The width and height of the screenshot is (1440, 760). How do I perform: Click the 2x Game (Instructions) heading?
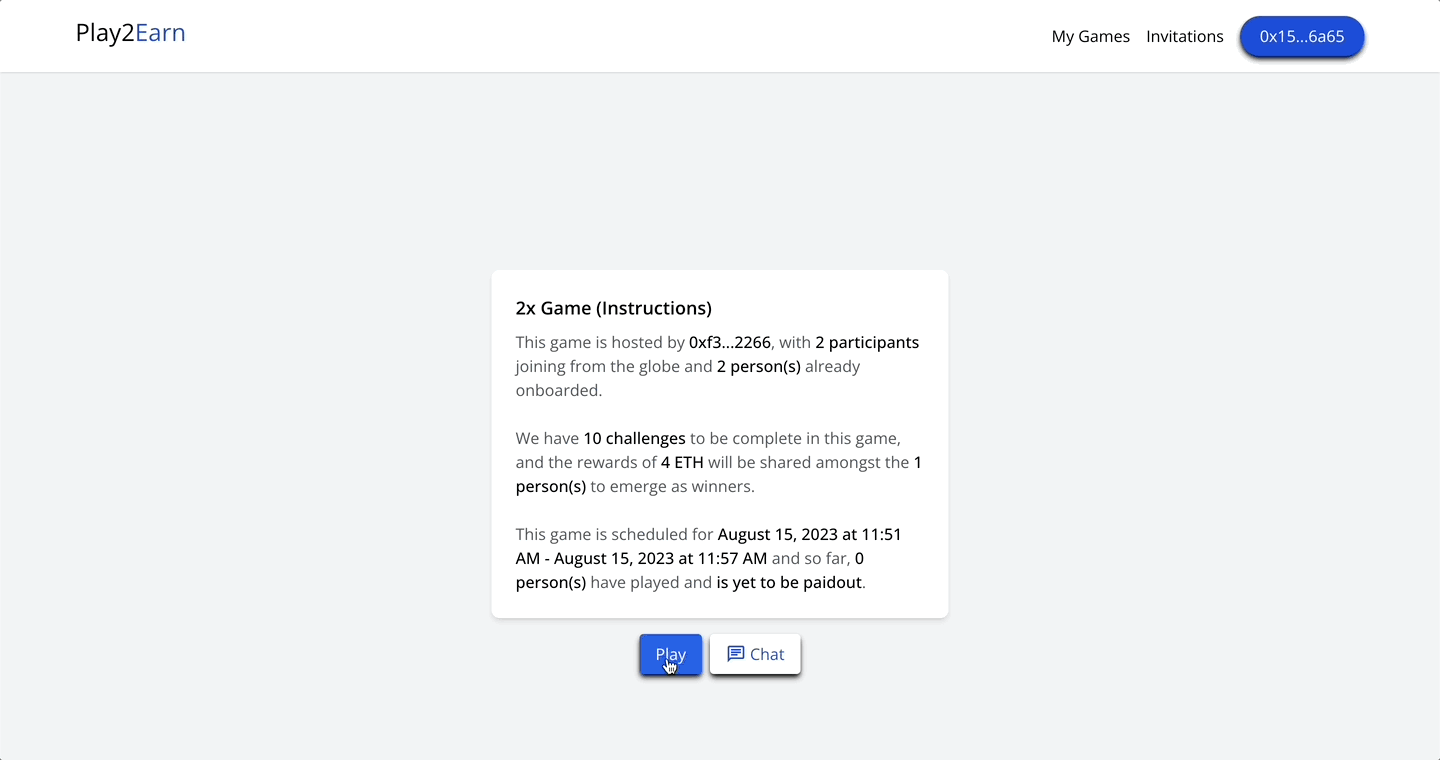point(614,308)
